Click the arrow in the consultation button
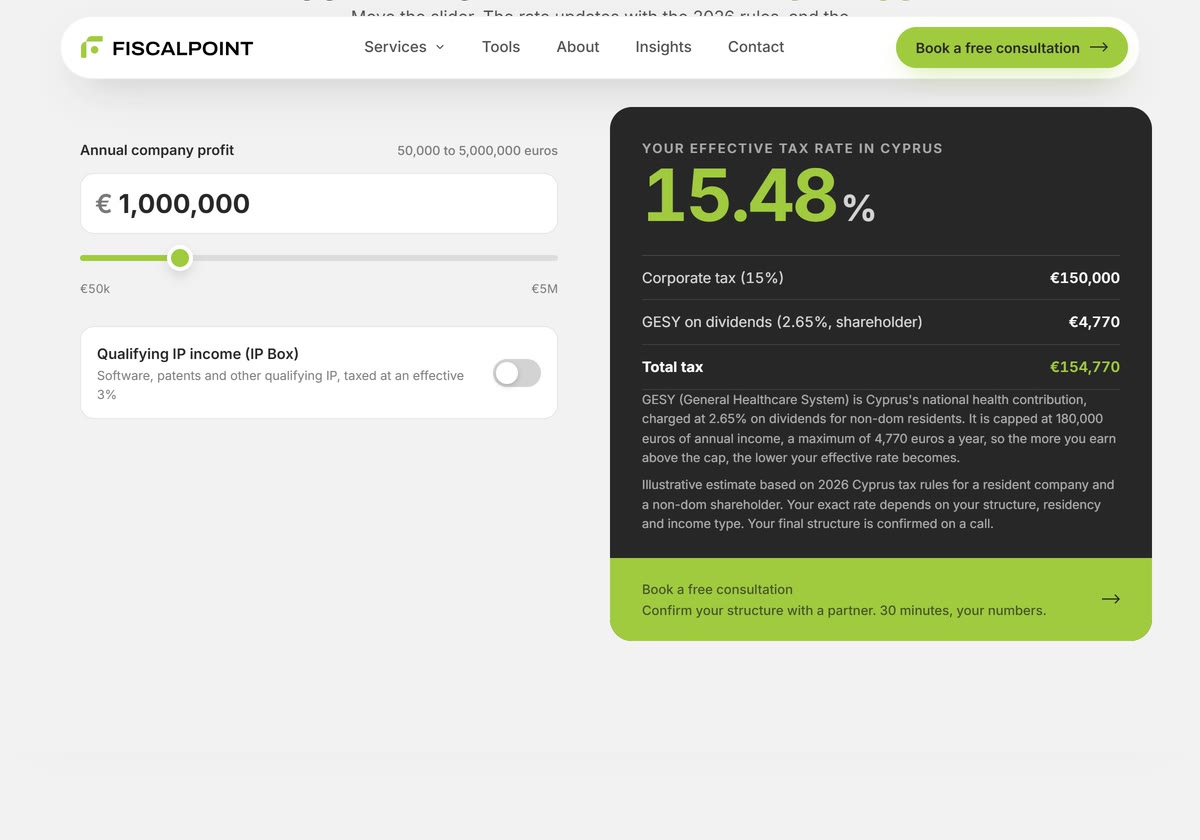This screenshot has height=840, width=1200. 1099,47
